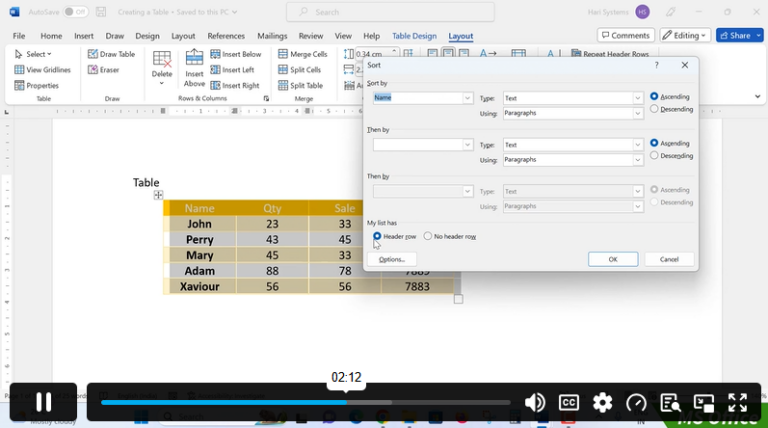
Task: Seek on the video progress bar
Action: pyautogui.click(x=306, y=403)
